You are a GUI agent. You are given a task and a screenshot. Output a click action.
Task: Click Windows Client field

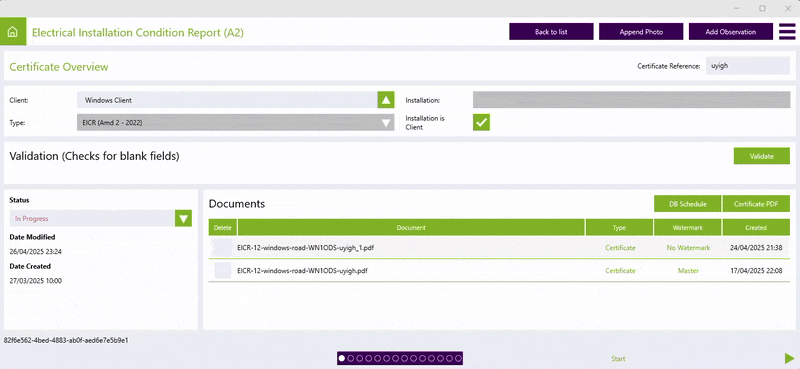pos(227,100)
